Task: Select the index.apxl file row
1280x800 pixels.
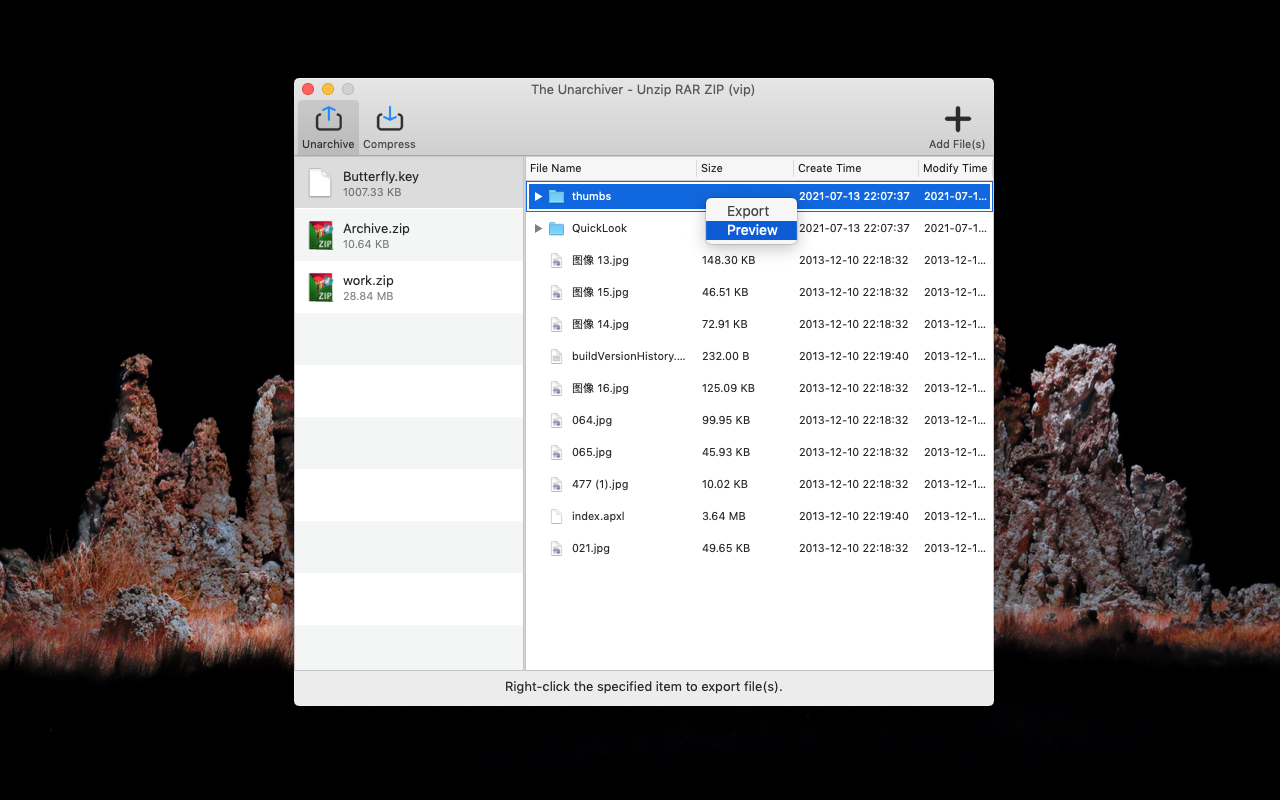Action: click(598, 516)
